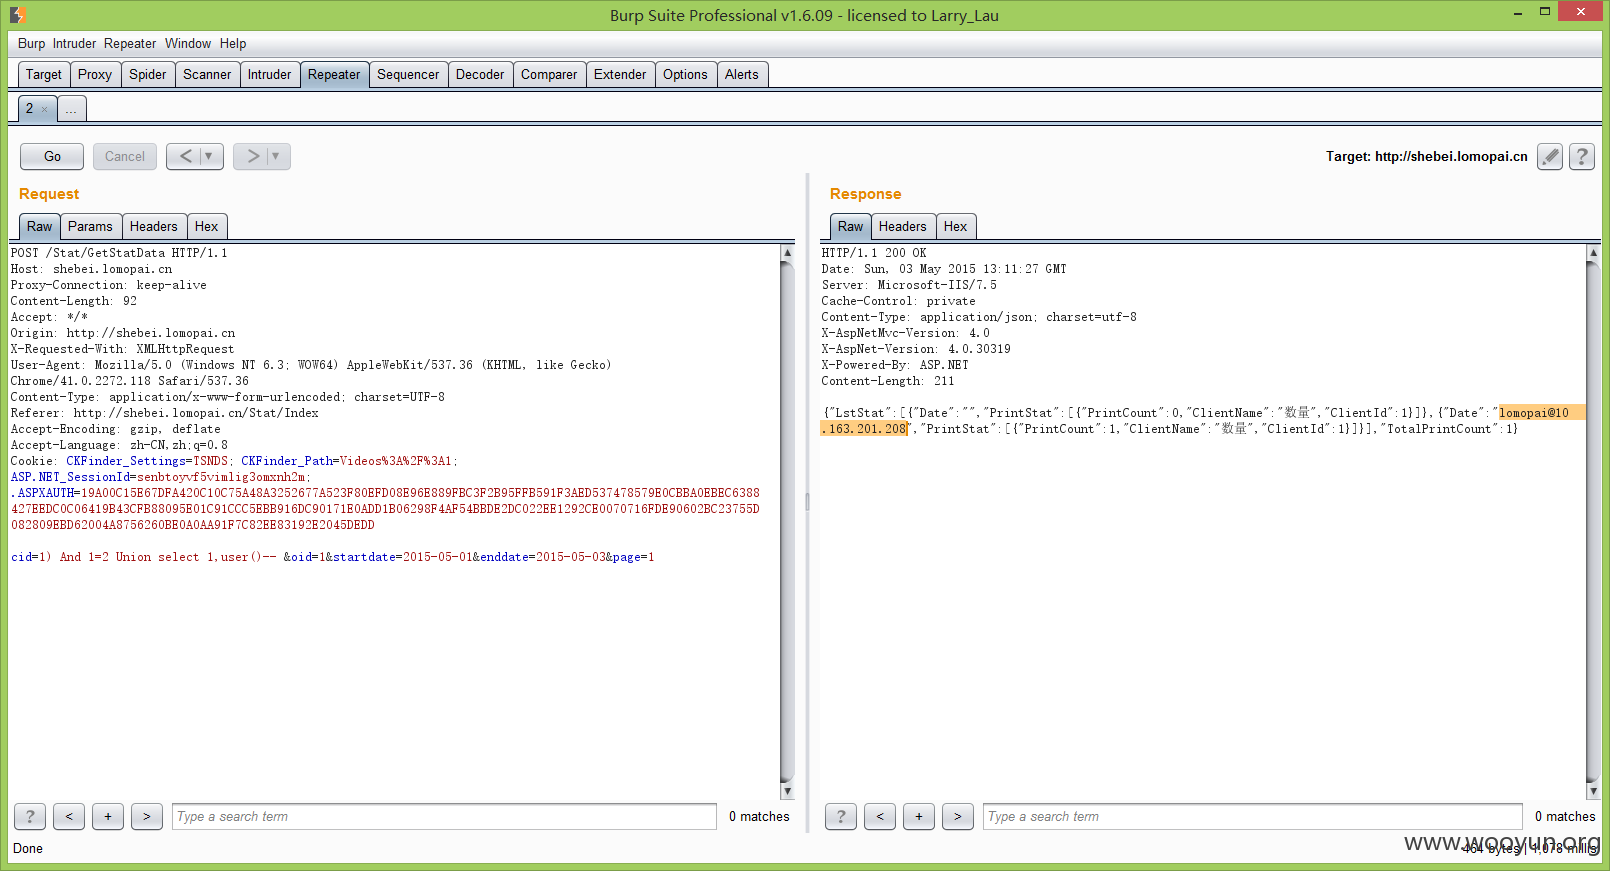This screenshot has width=1610, height=871.
Task: Go to previous match in request search
Action: 69,817
